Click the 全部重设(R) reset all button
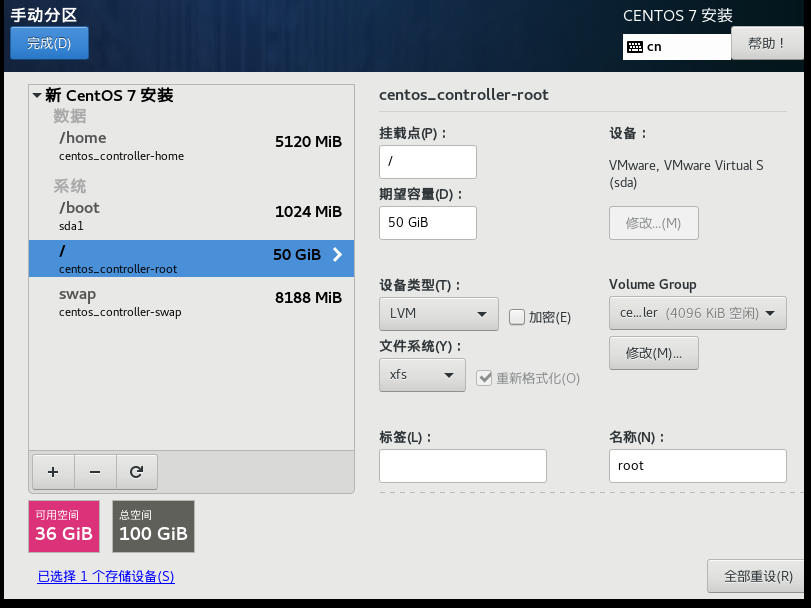Image resolution: width=811 pixels, height=608 pixels. pyautogui.click(x=758, y=576)
